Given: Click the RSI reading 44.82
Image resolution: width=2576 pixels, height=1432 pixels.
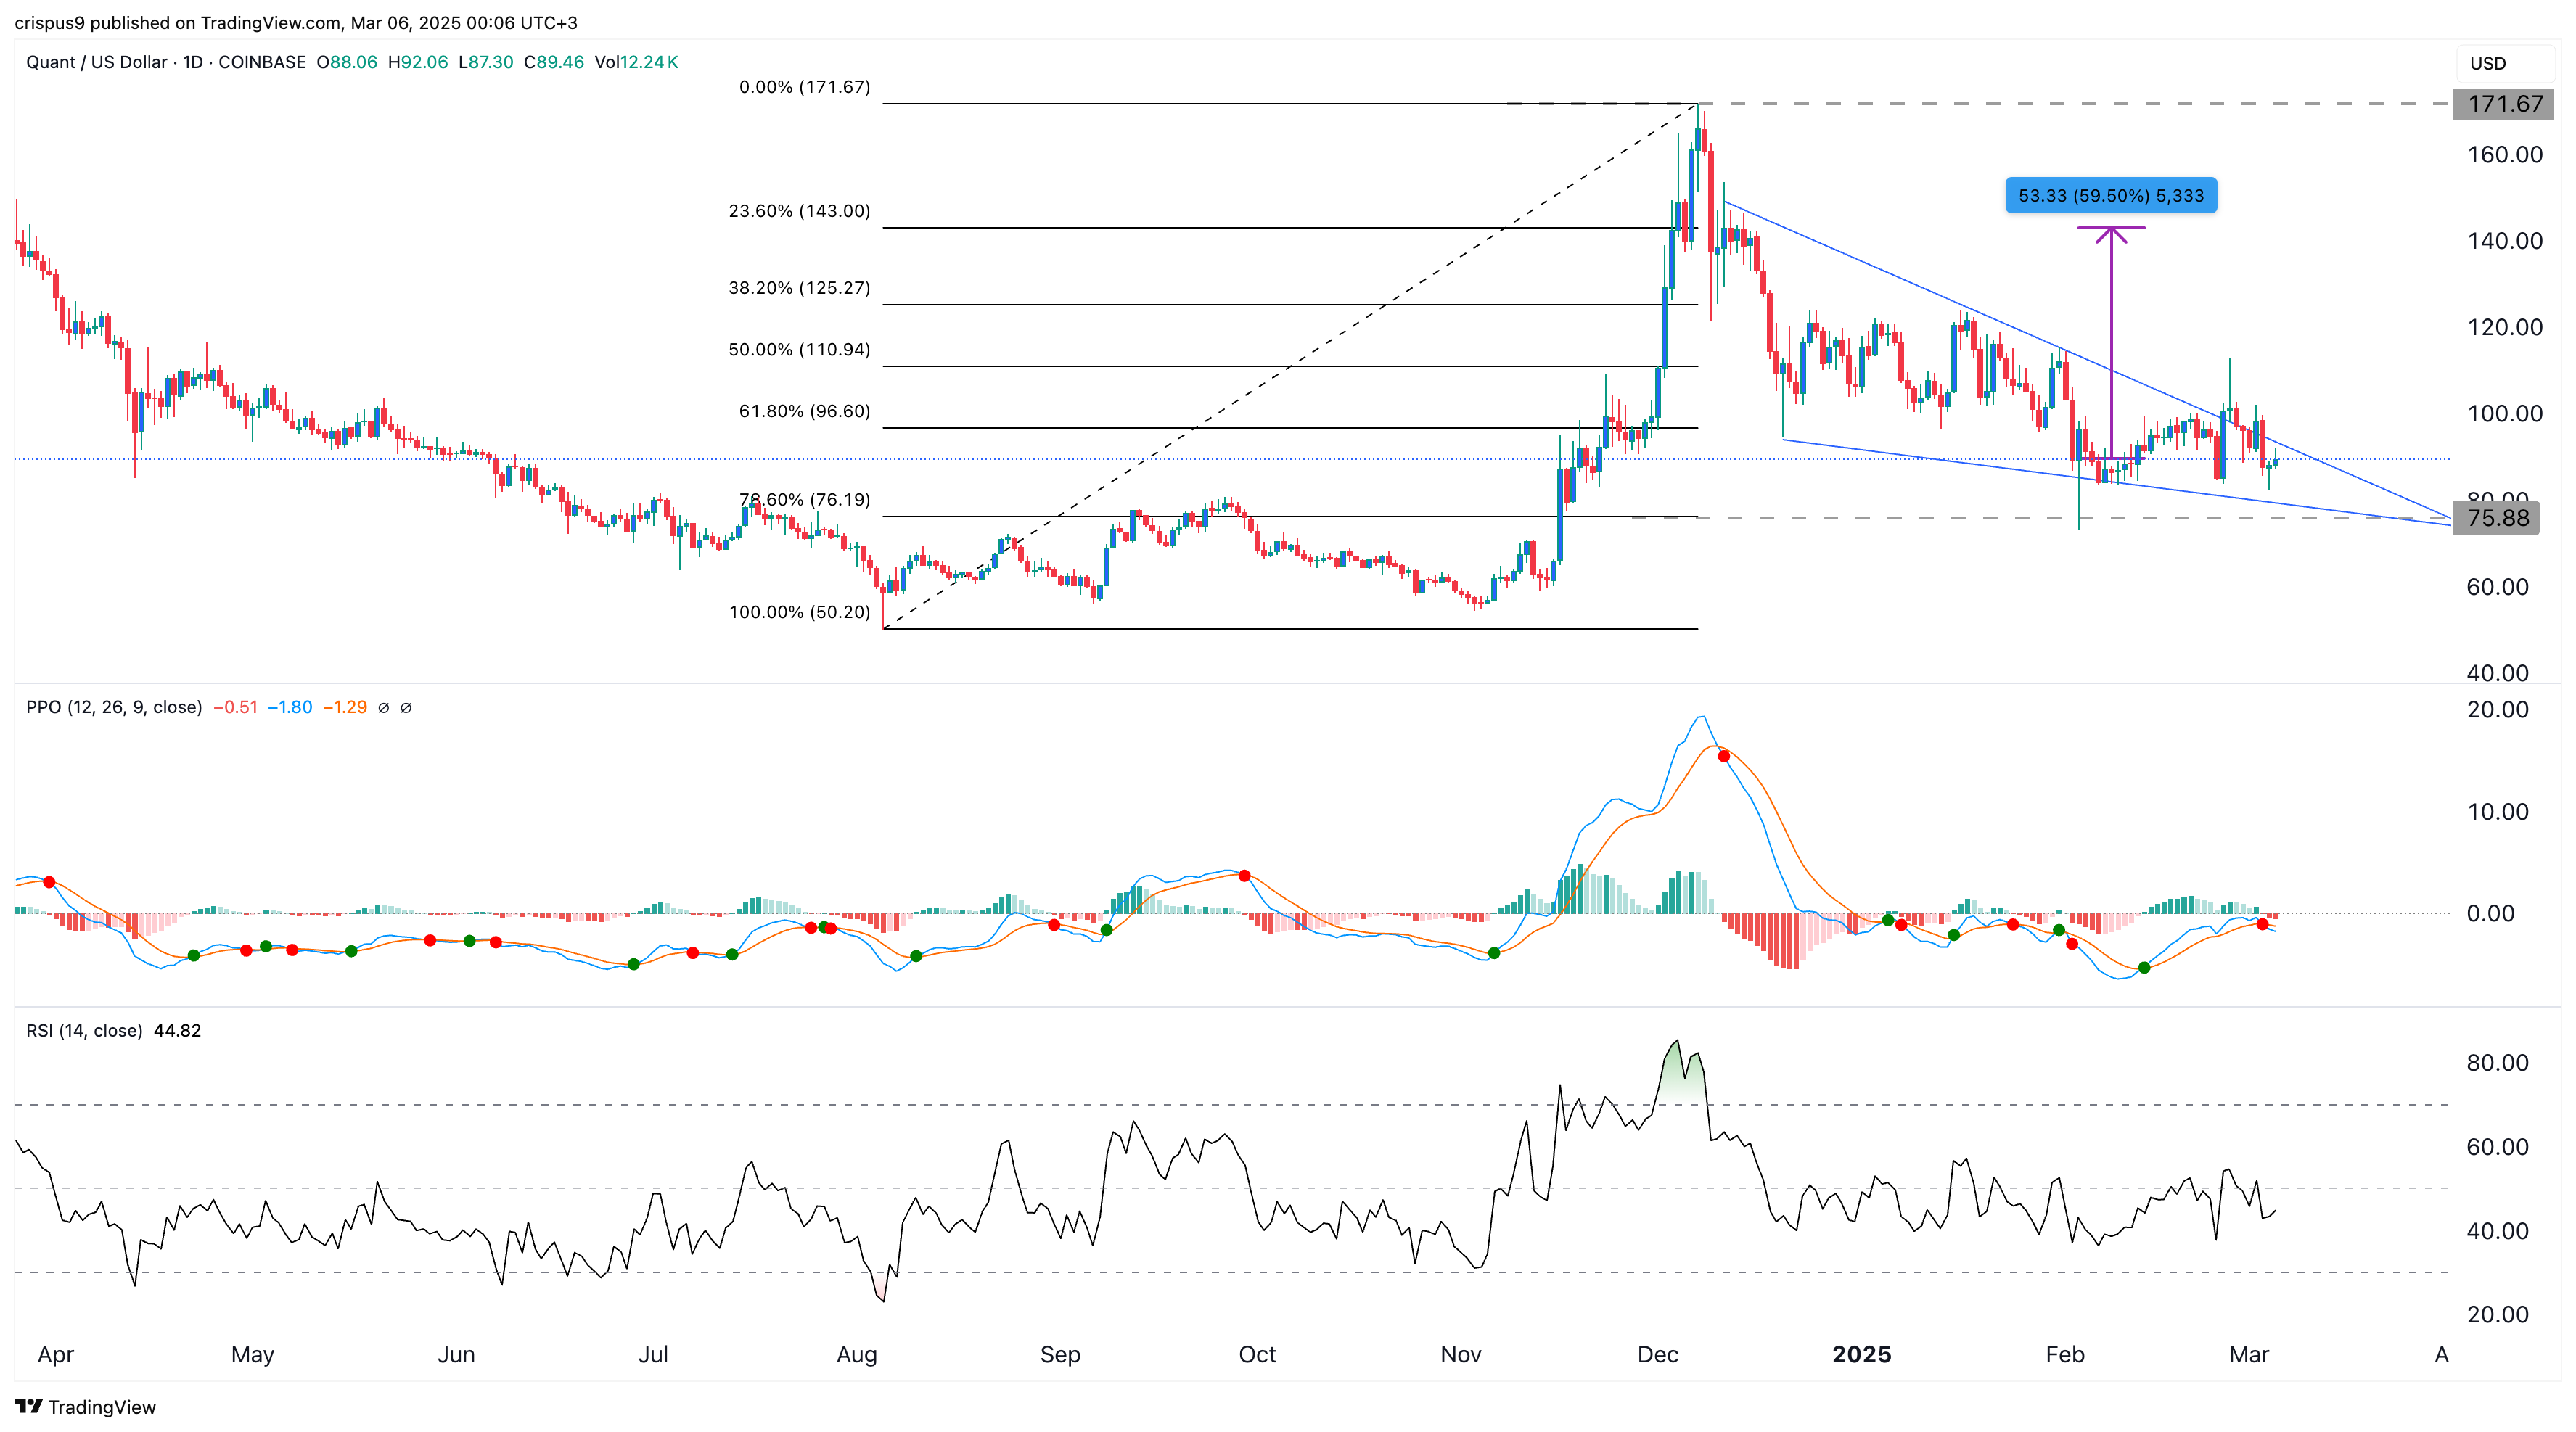Looking at the screenshot, I should click(177, 1030).
